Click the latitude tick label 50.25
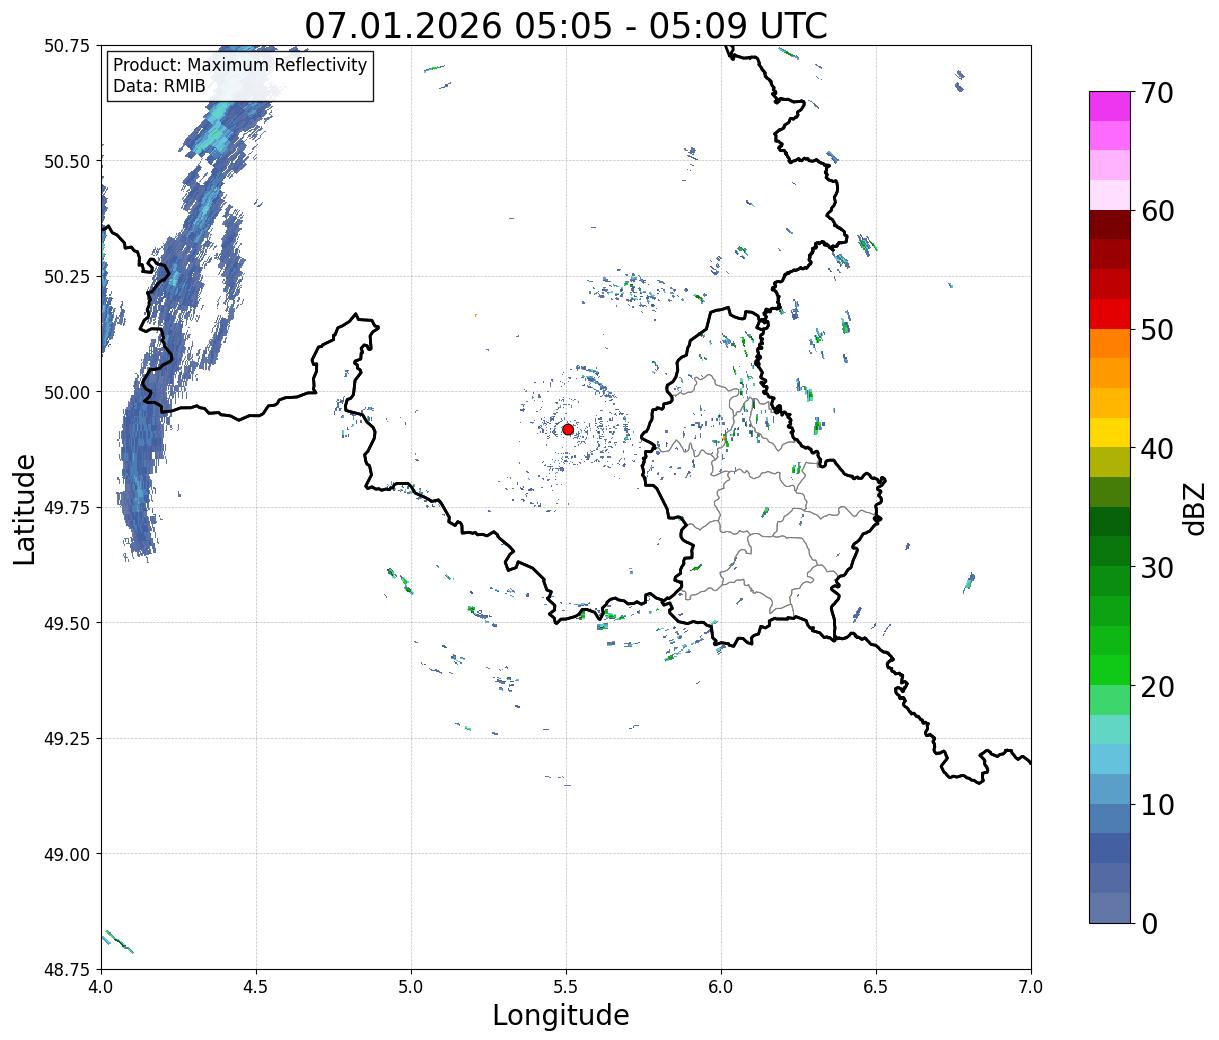Image resolution: width=1219 pixels, height=1040 pixels. (67, 277)
